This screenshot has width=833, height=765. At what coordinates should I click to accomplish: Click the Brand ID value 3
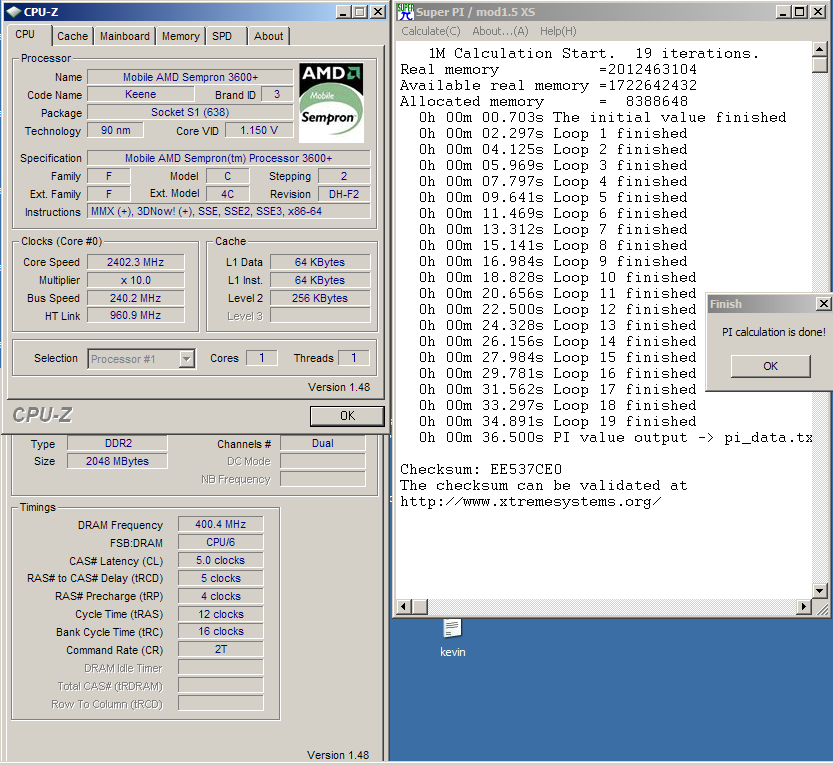pos(277,94)
